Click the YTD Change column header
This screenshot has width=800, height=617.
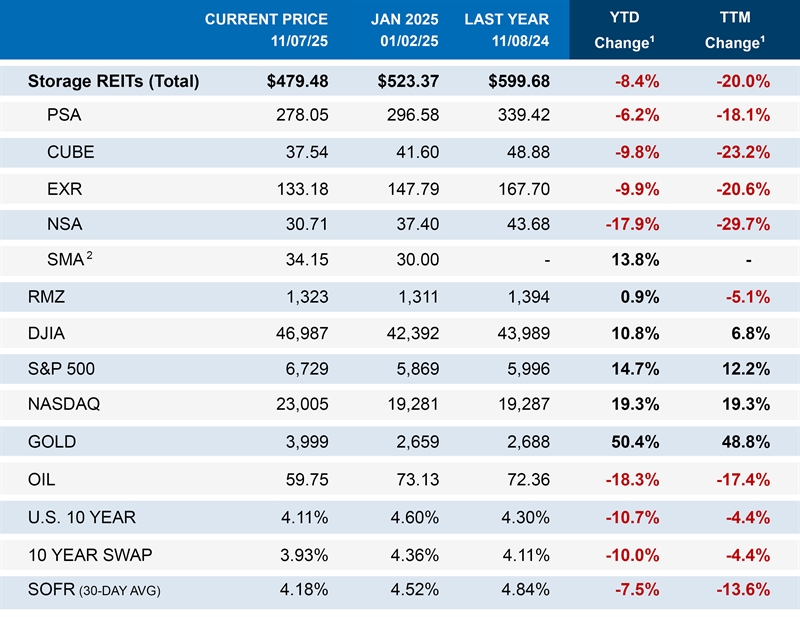(624, 30)
